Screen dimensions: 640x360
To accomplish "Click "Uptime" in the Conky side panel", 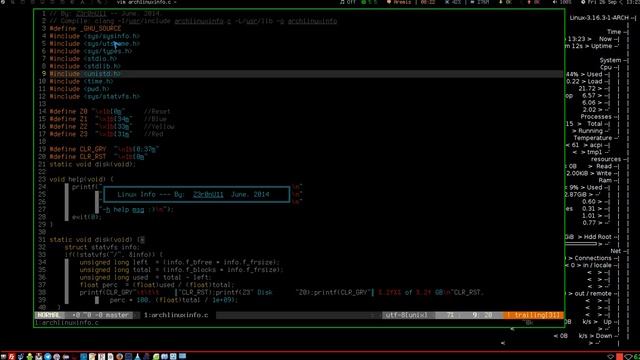I will click(x=601, y=46).
